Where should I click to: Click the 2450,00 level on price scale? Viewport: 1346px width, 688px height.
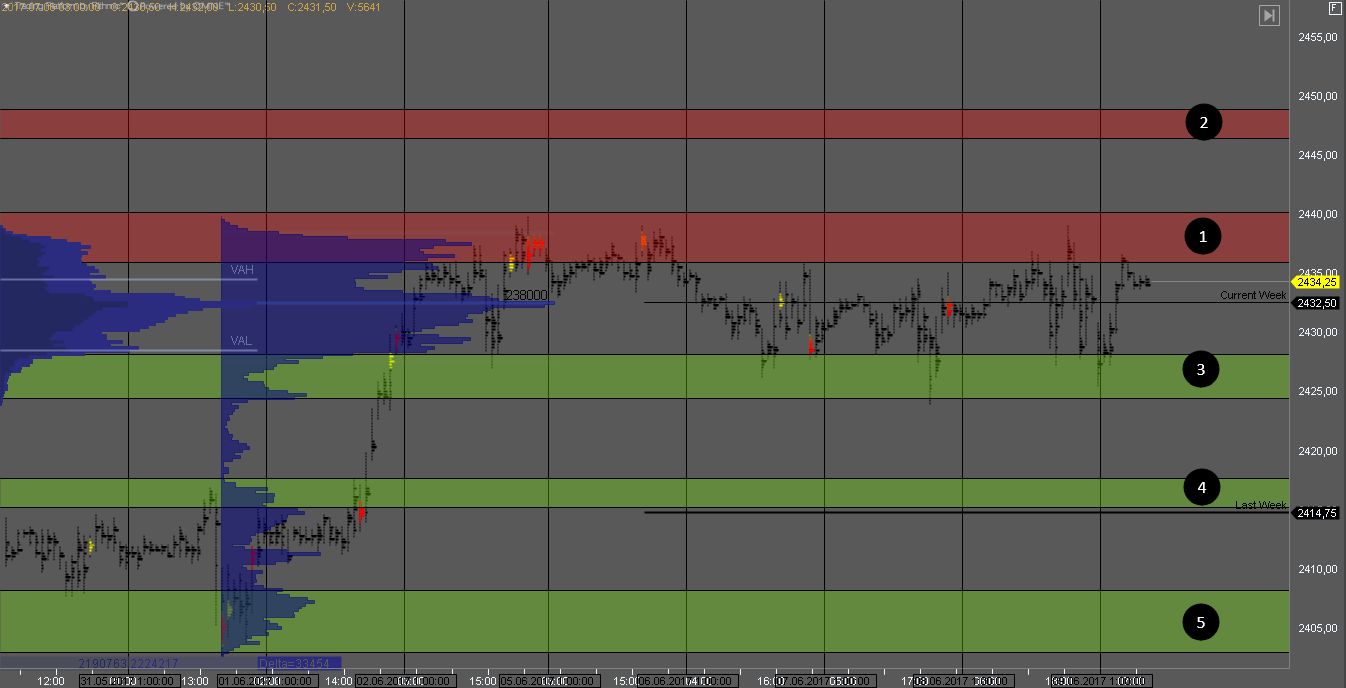point(1317,96)
